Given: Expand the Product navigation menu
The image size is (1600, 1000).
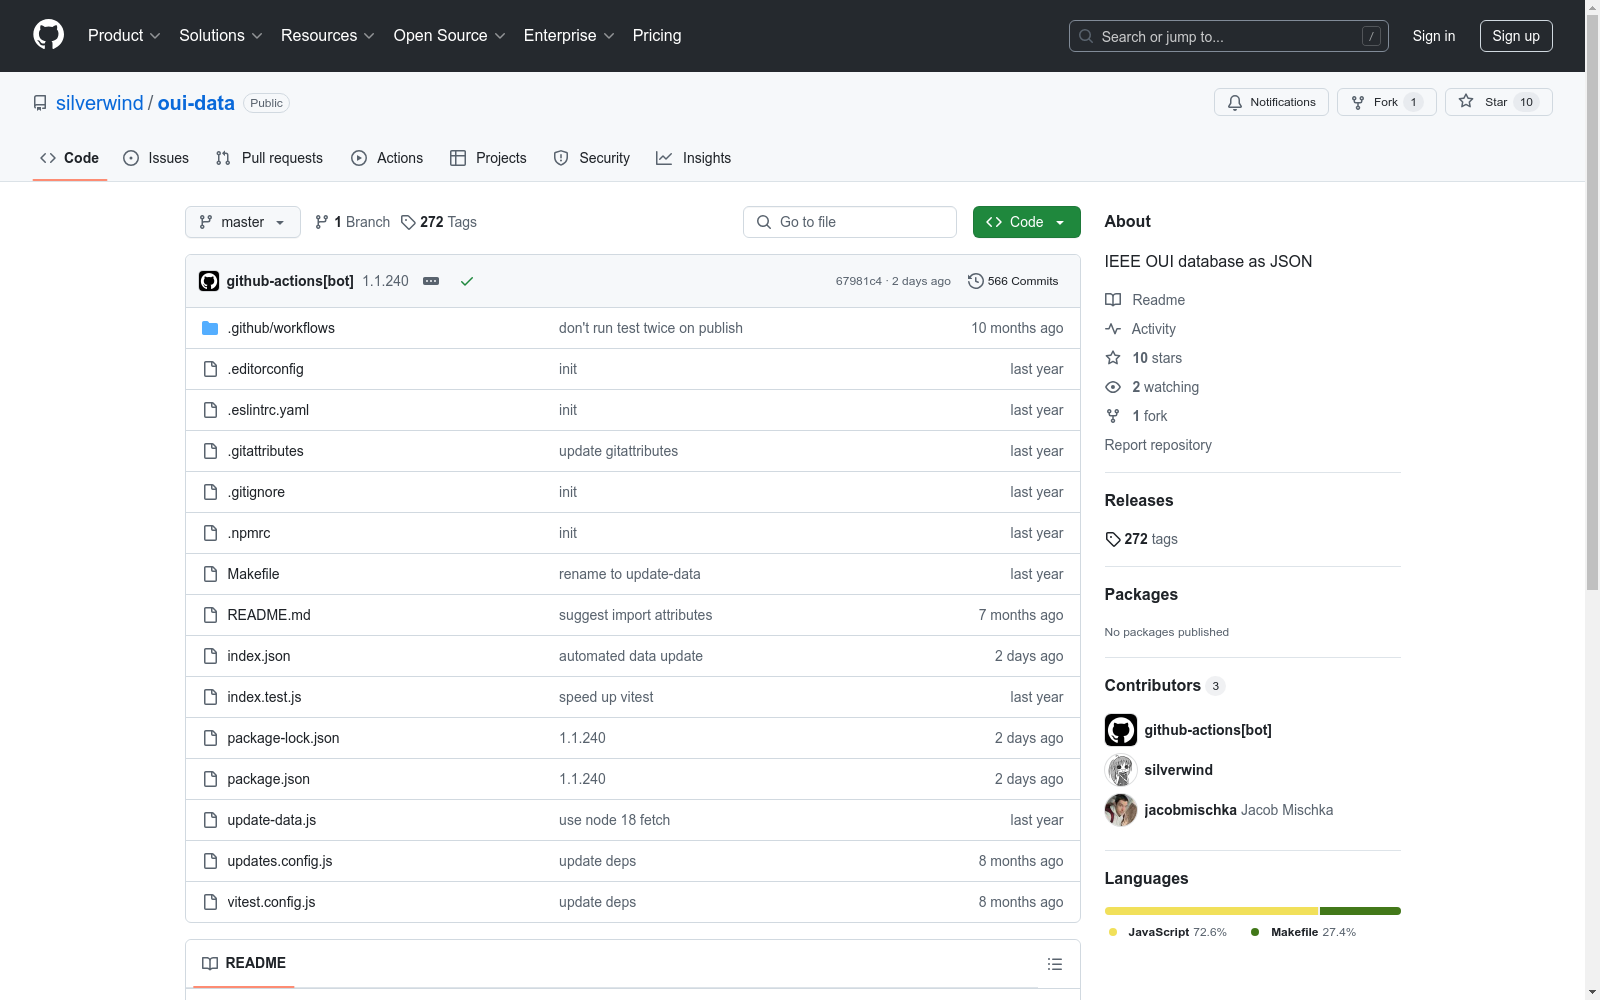Looking at the screenshot, I should click(x=124, y=36).
